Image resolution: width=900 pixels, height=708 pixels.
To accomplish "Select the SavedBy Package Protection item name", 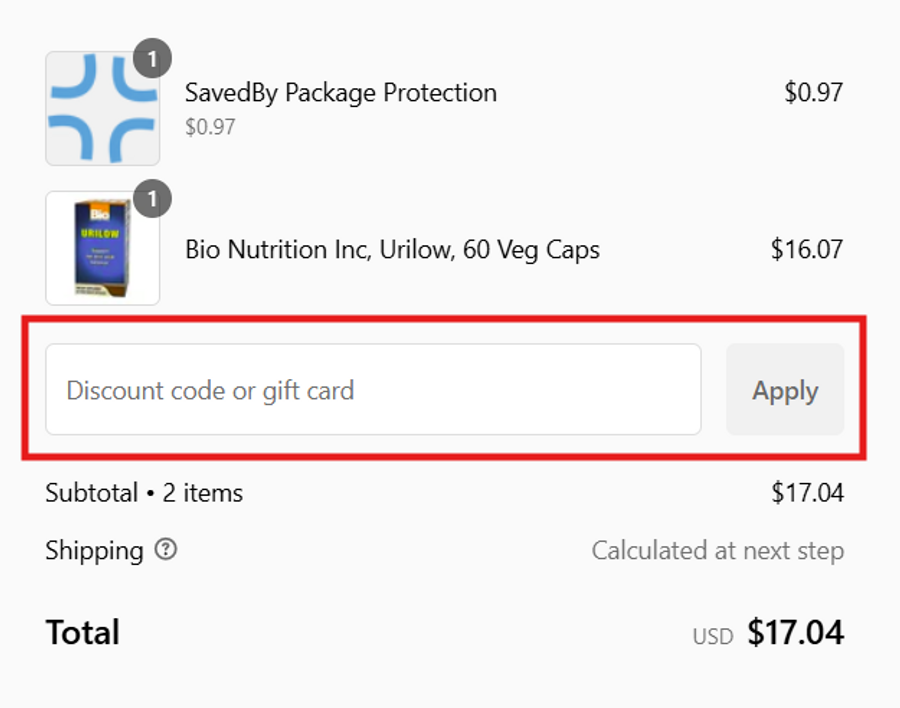I will [x=340, y=93].
